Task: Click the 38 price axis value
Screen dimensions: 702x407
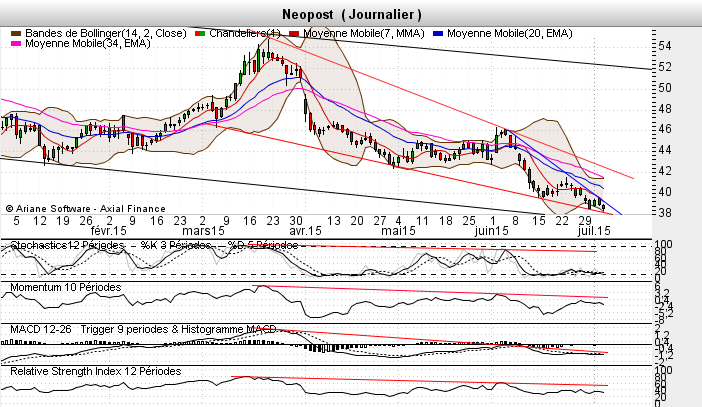Action: tap(665, 212)
